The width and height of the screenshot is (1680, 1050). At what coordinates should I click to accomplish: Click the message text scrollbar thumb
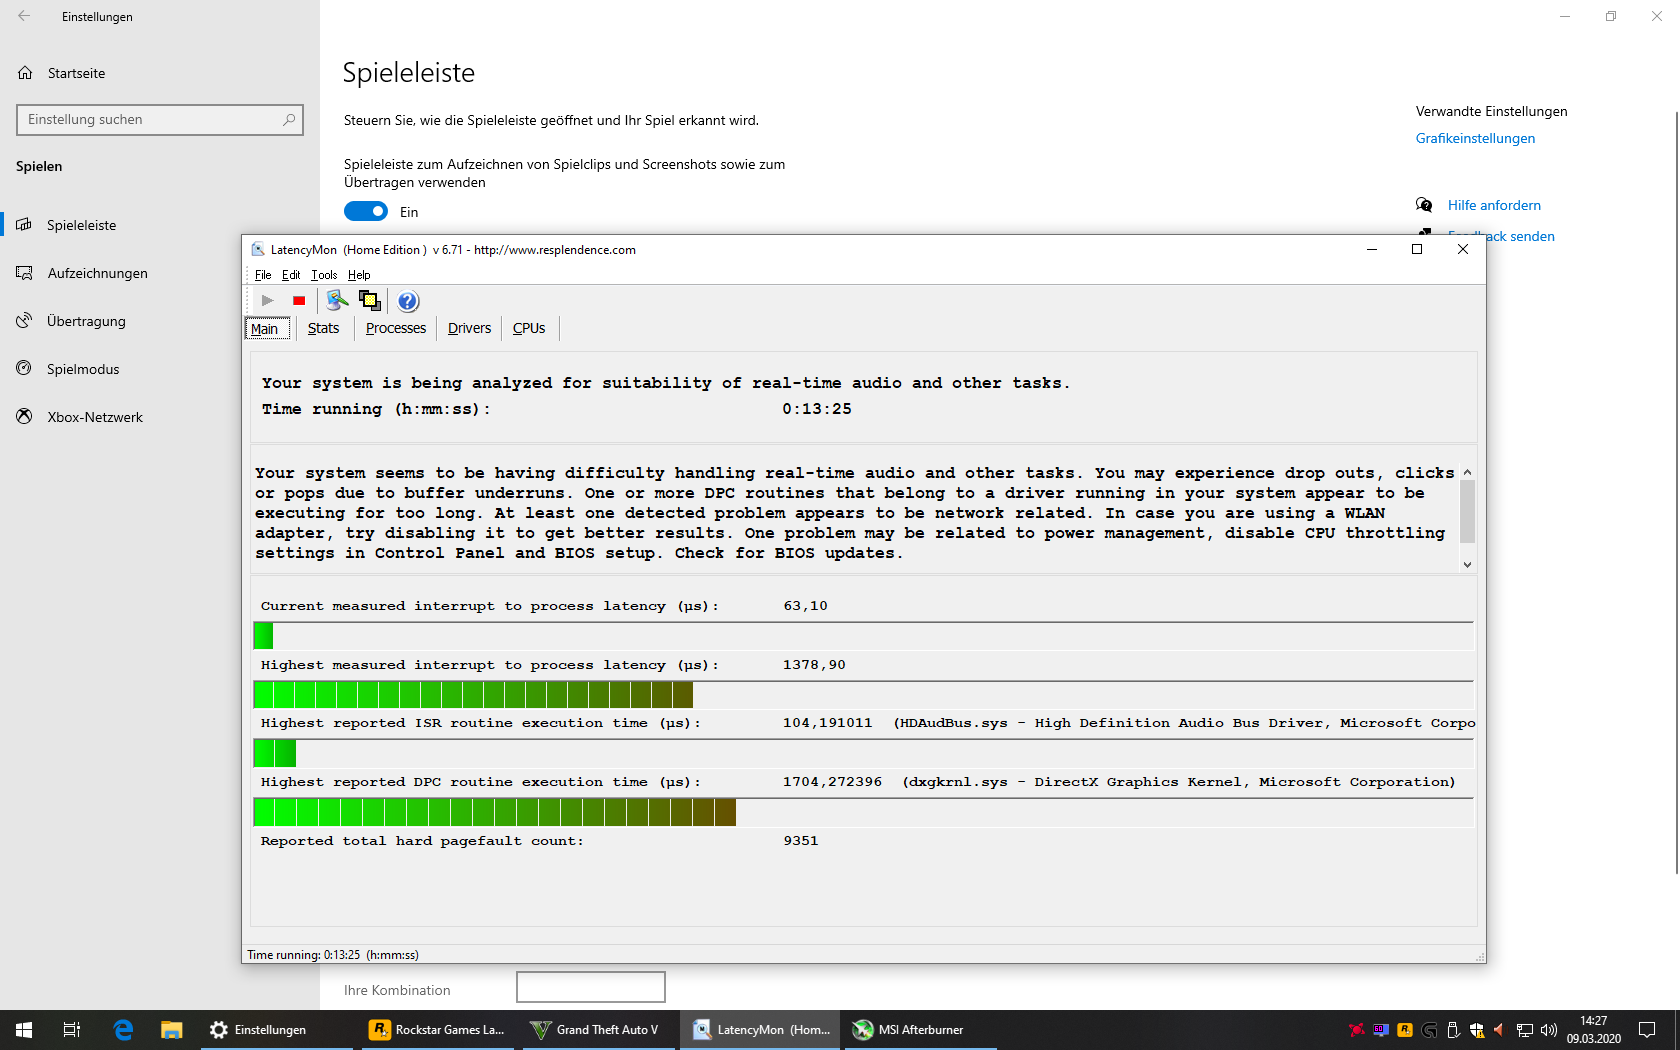point(1467,511)
